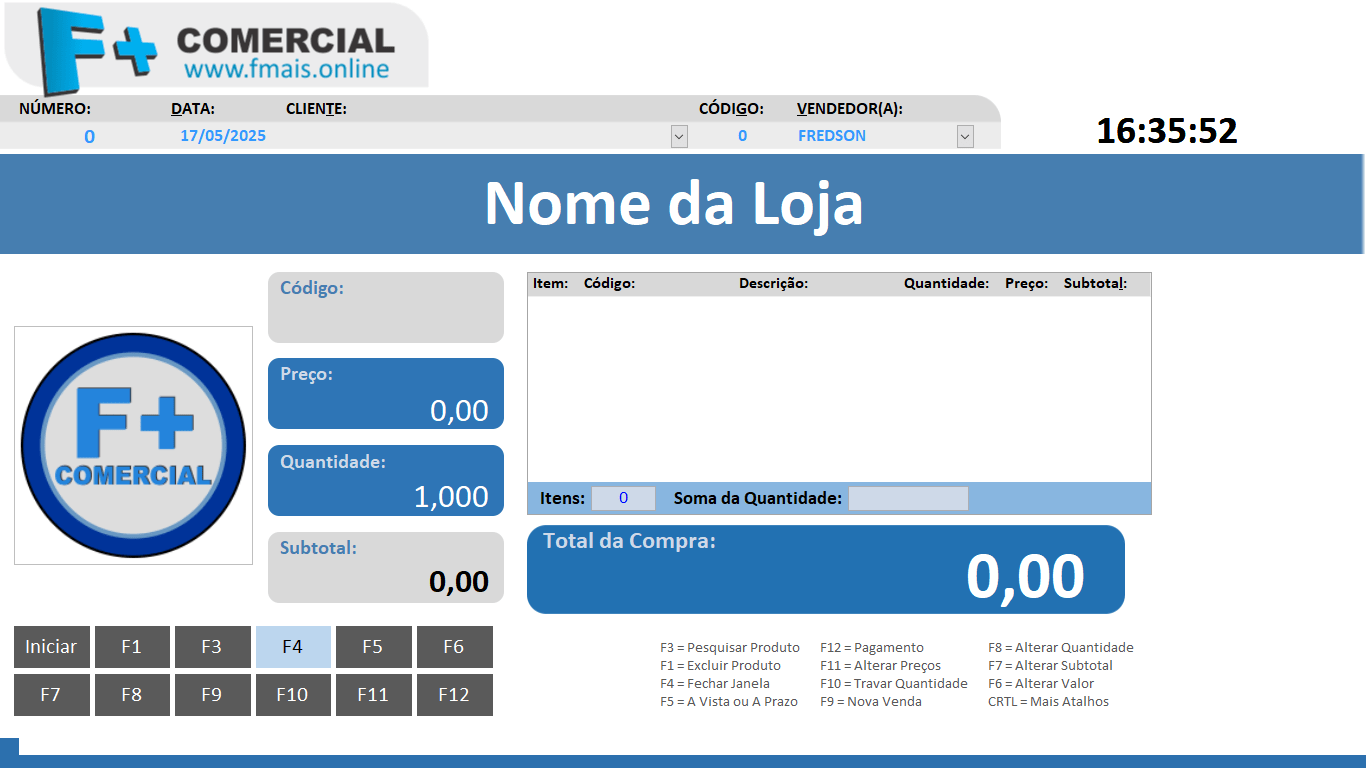The height and width of the screenshot is (768, 1366).
Task: Click F3 button to search product
Action: pyautogui.click(x=212, y=647)
